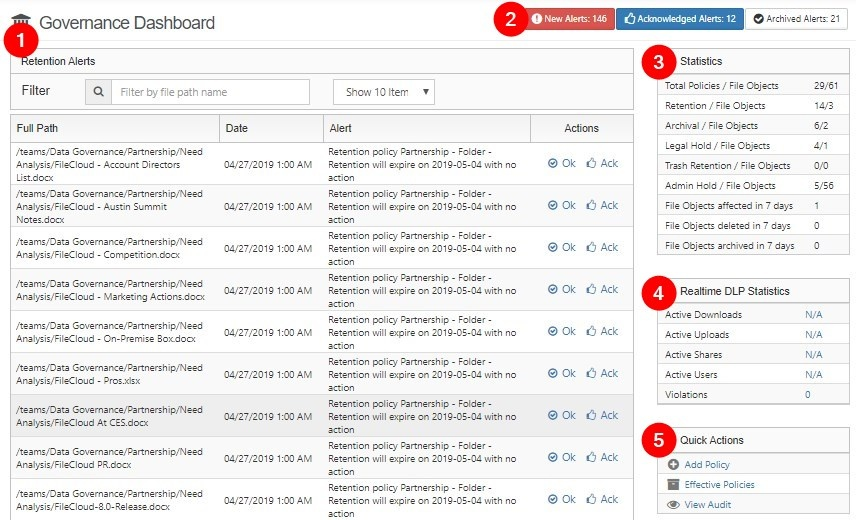Viewport: 856px width, 520px height.
Task: Click the archive icon beside Effective Policies
Action: (x=673, y=485)
